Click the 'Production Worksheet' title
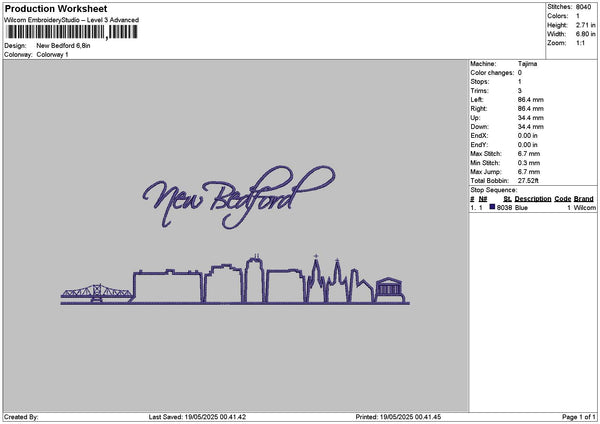The image size is (600, 424). pos(56,8)
